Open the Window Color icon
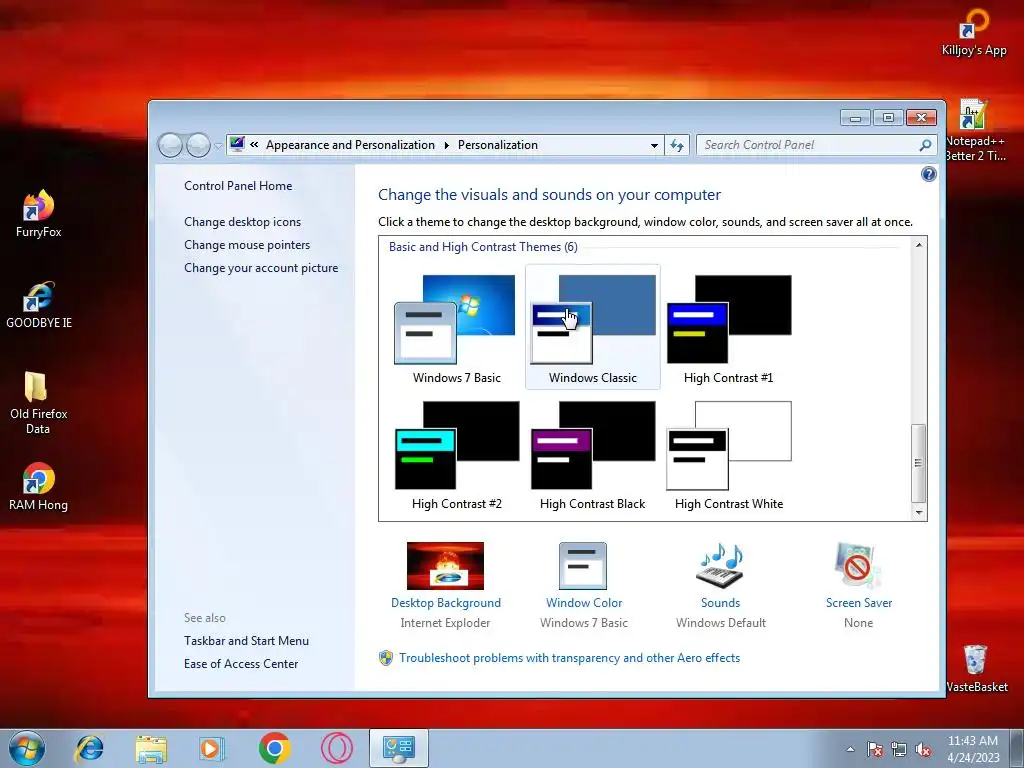 pos(583,566)
